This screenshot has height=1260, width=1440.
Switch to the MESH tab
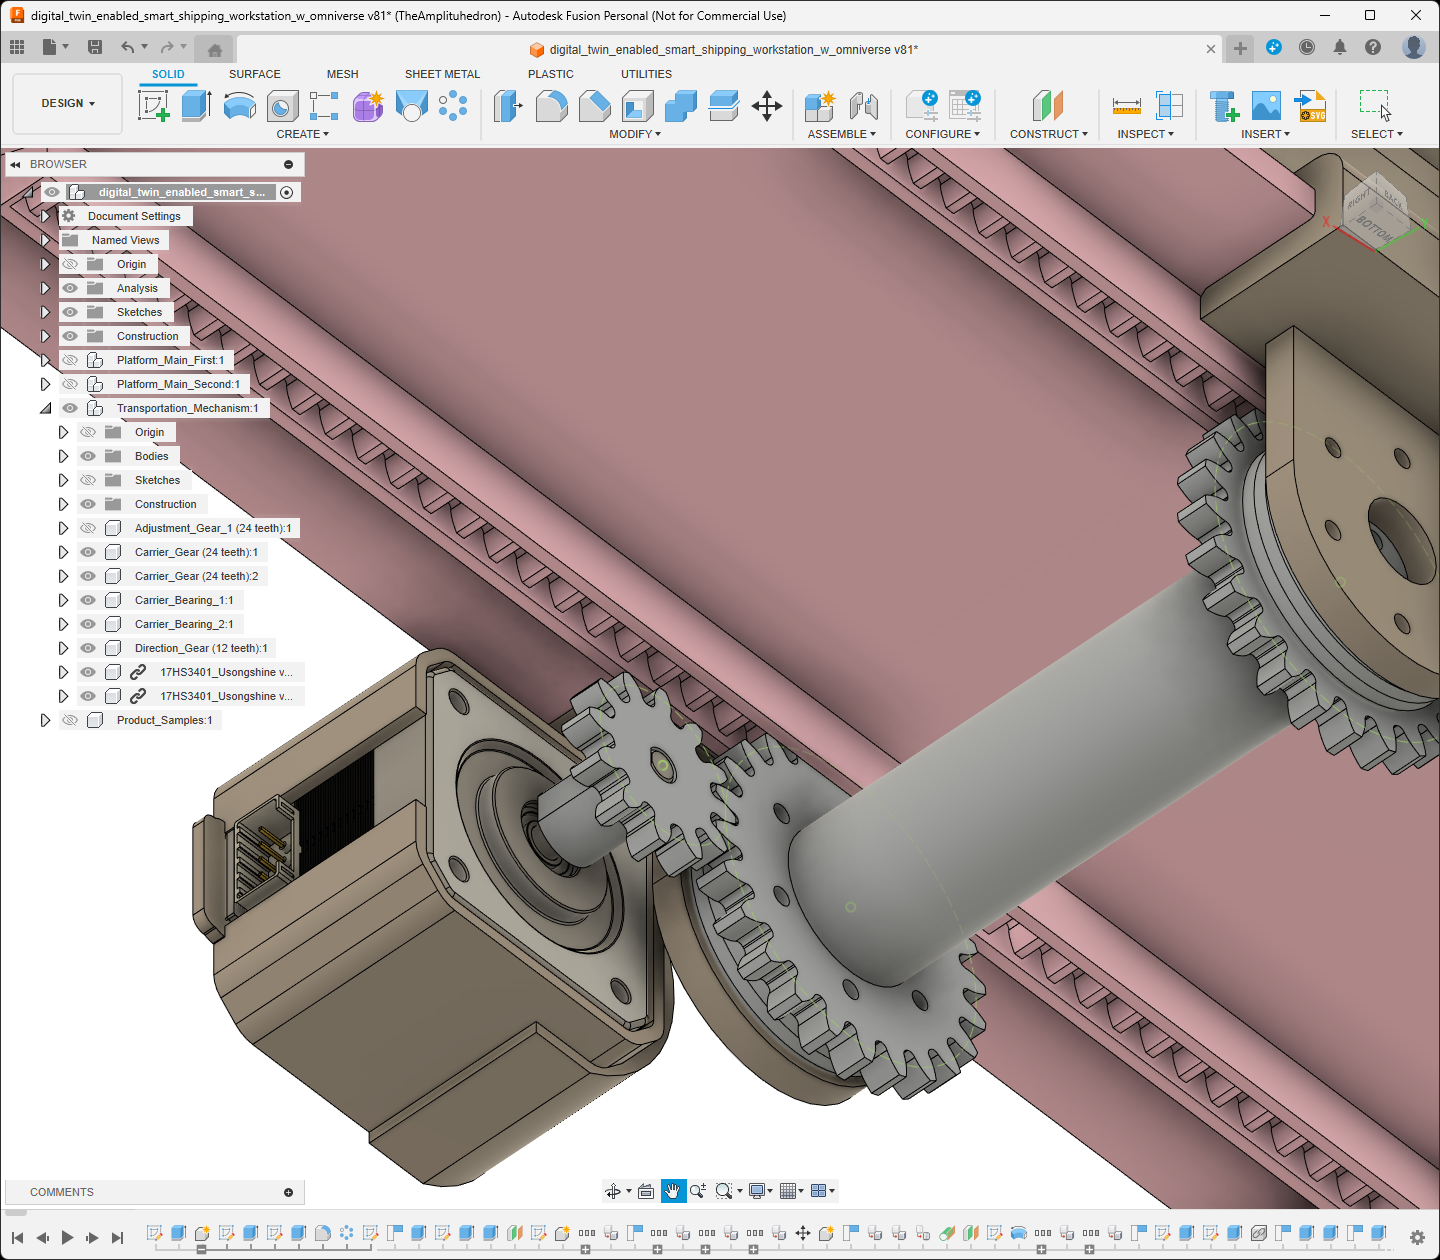342,74
